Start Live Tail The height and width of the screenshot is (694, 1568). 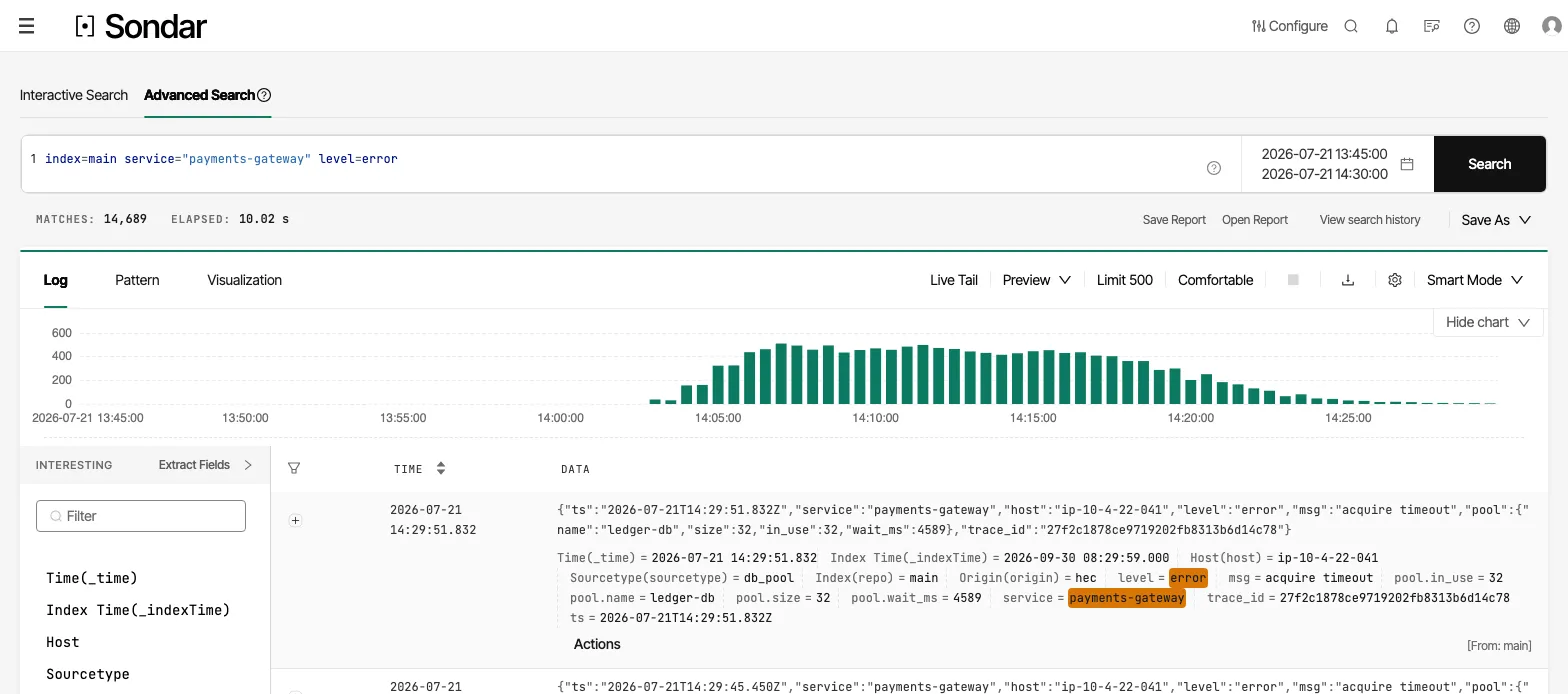954,280
